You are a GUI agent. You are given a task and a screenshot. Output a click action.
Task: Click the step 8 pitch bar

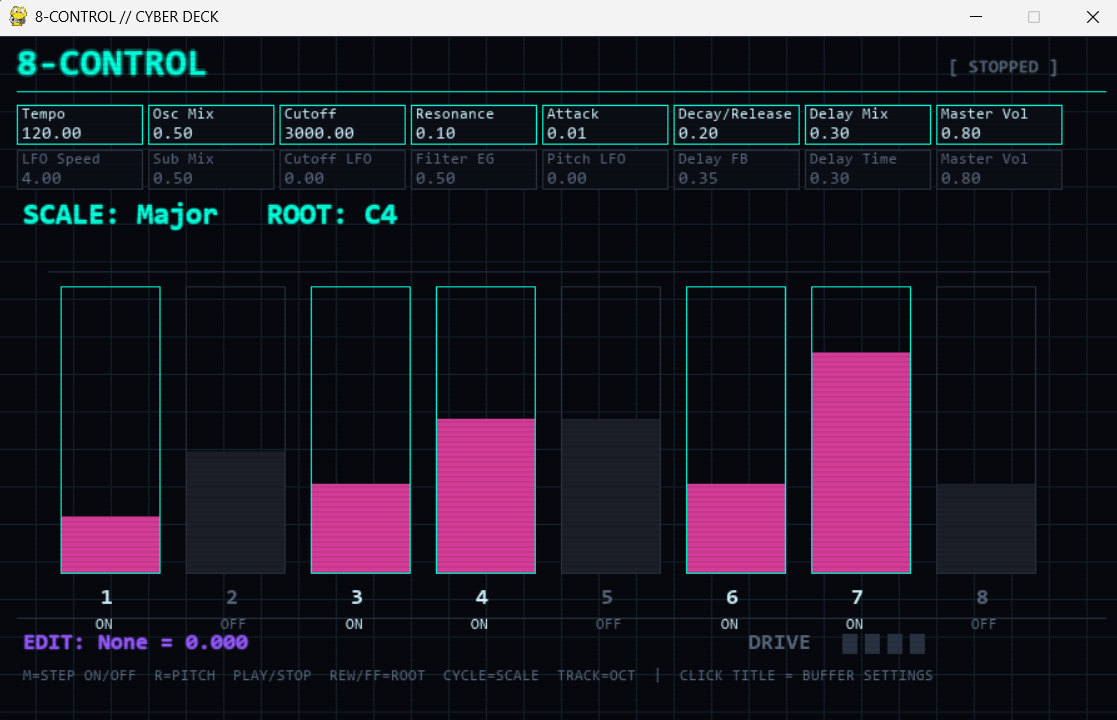tap(986, 429)
